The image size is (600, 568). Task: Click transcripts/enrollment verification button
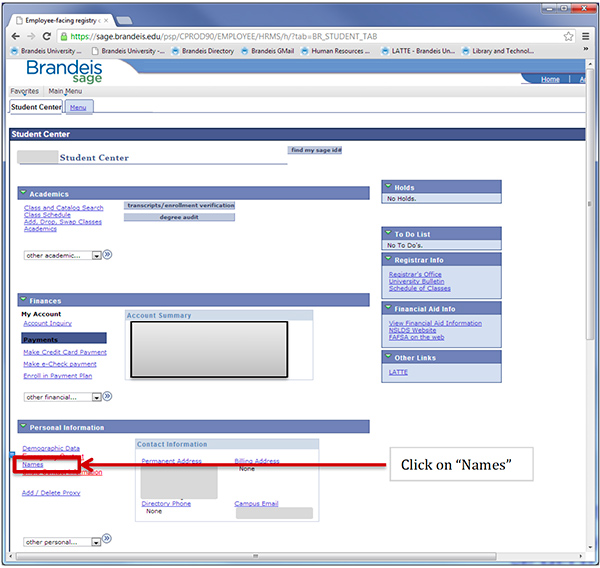(x=179, y=206)
